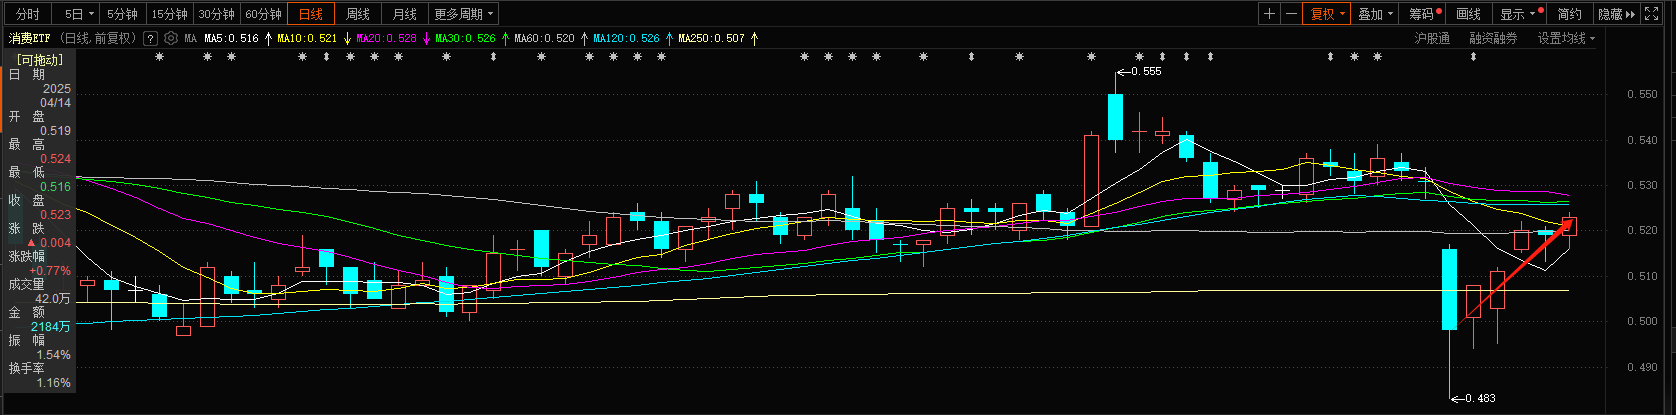
Task: Click the 振幅 value 1.54%
Action: coord(54,355)
